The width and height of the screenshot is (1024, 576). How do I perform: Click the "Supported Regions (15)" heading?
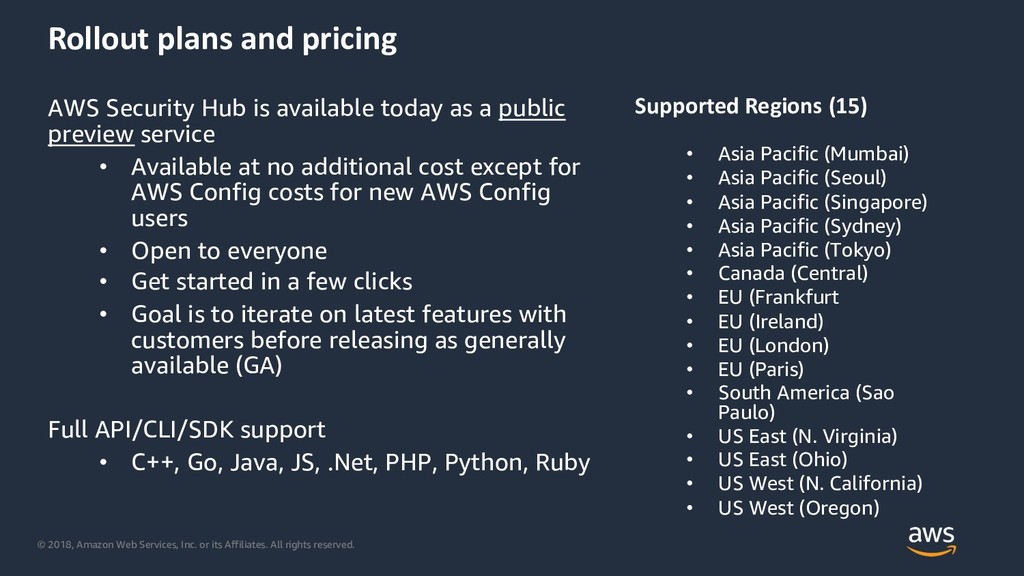(x=750, y=106)
